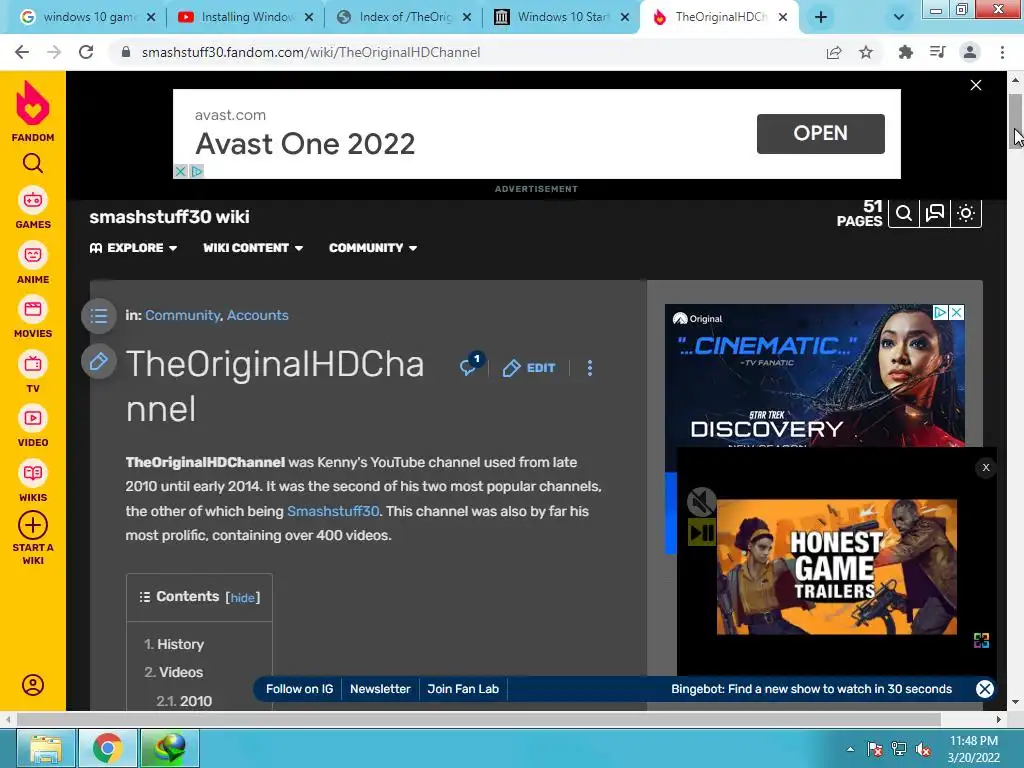This screenshot has width=1024, height=768.
Task: Start a Wiki plus icon
Action: click(x=33, y=525)
